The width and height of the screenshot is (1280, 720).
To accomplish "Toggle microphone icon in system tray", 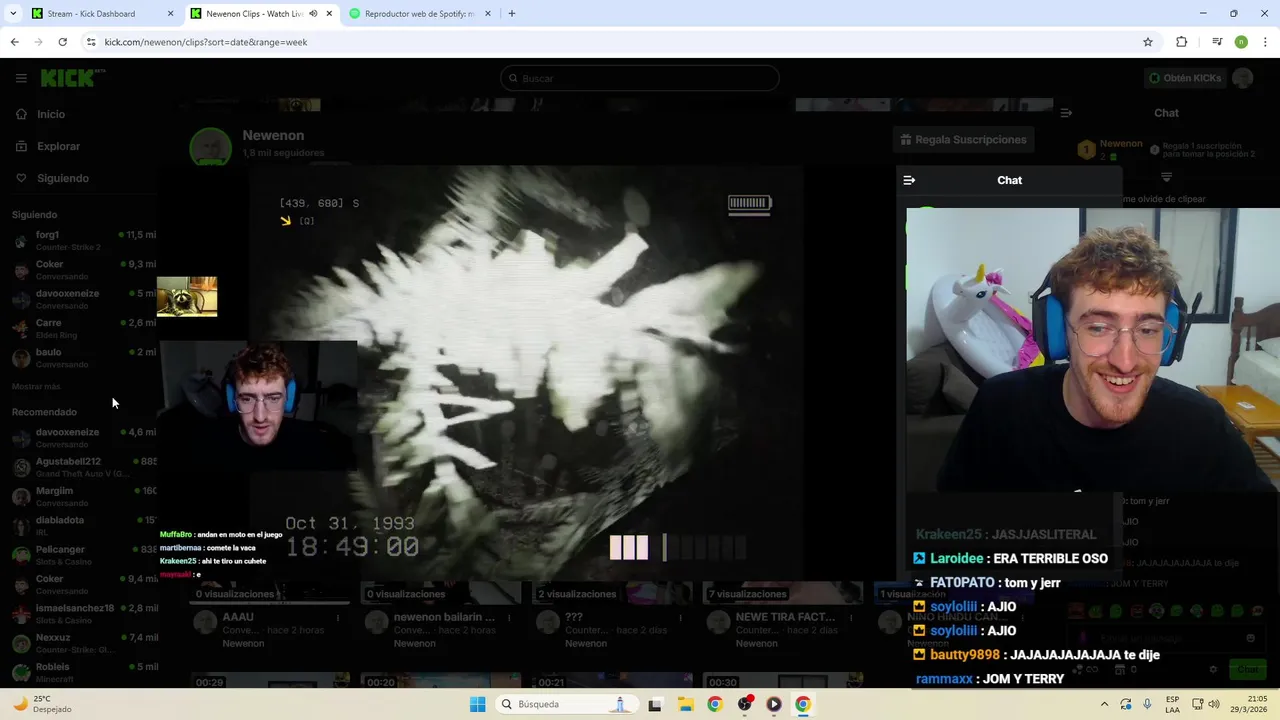I will (1147, 704).
